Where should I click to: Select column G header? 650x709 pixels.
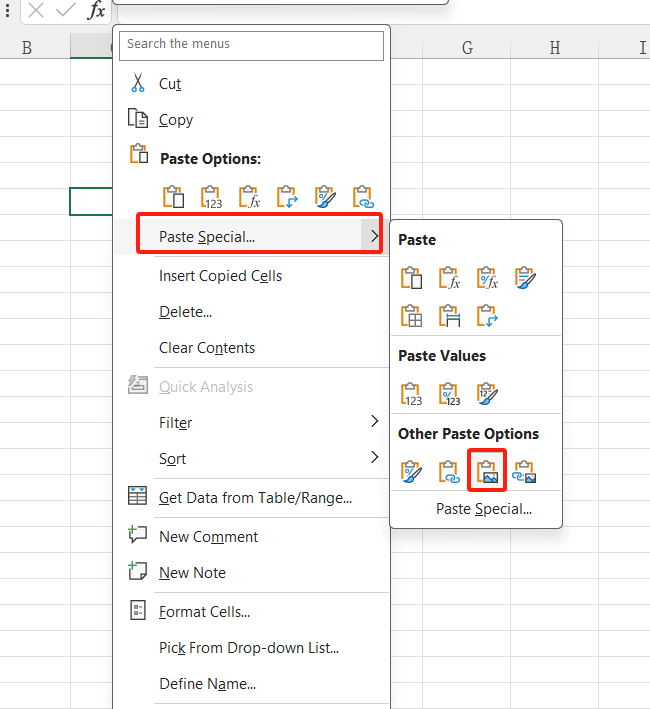(467, 48)
